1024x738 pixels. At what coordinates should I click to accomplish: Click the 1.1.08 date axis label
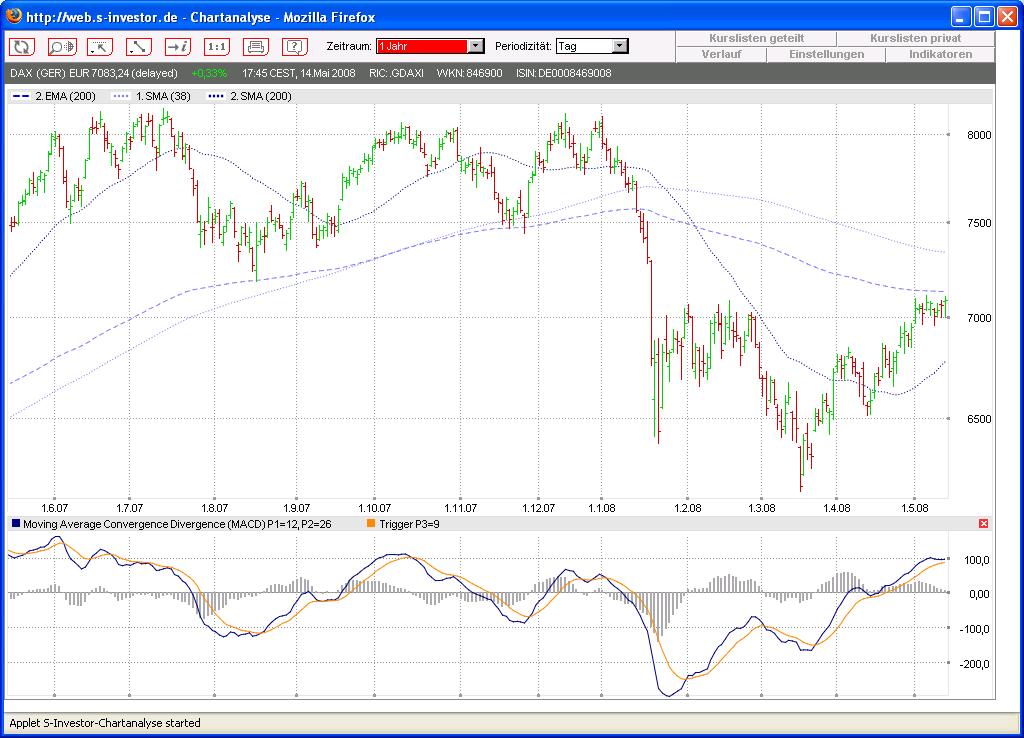point(601,507)
